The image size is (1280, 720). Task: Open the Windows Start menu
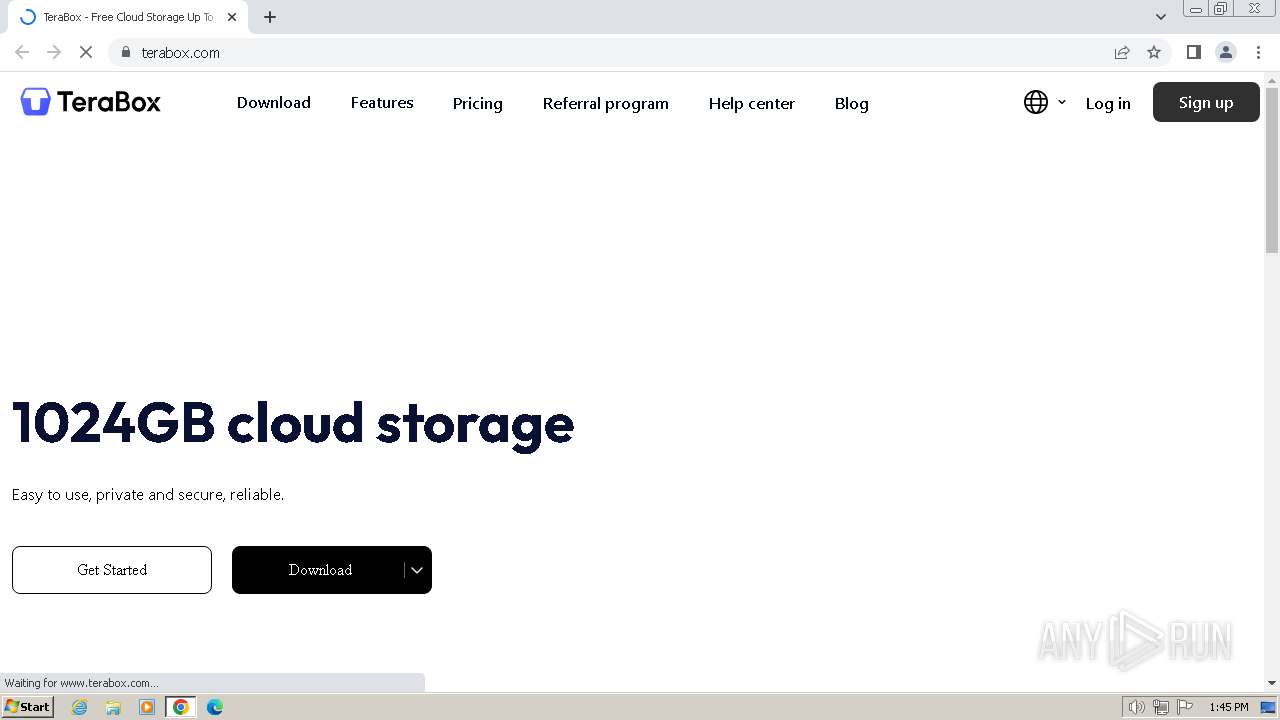(27, 707)
